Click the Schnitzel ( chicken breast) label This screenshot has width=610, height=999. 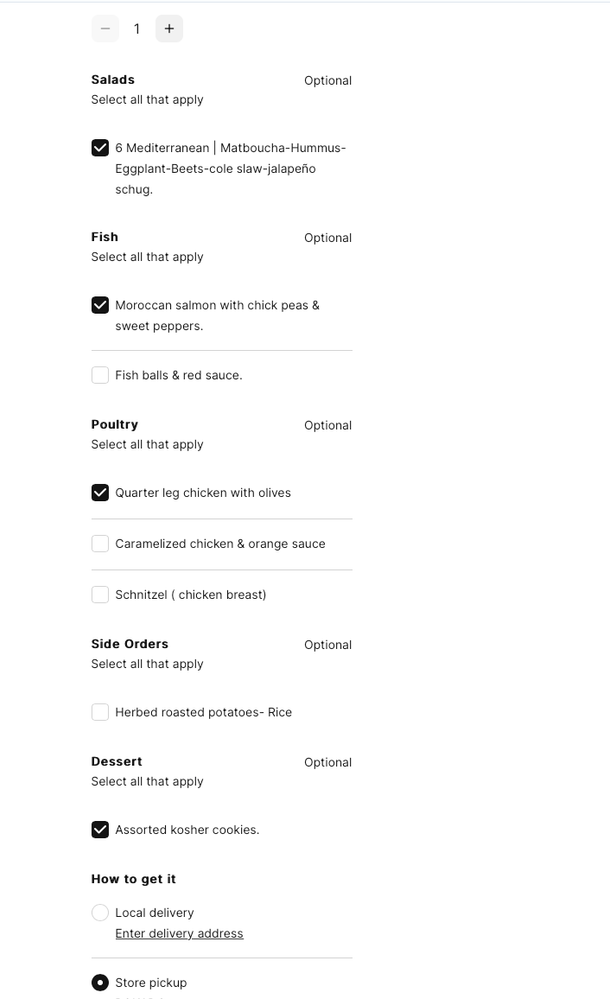click(x=190, y=595)
